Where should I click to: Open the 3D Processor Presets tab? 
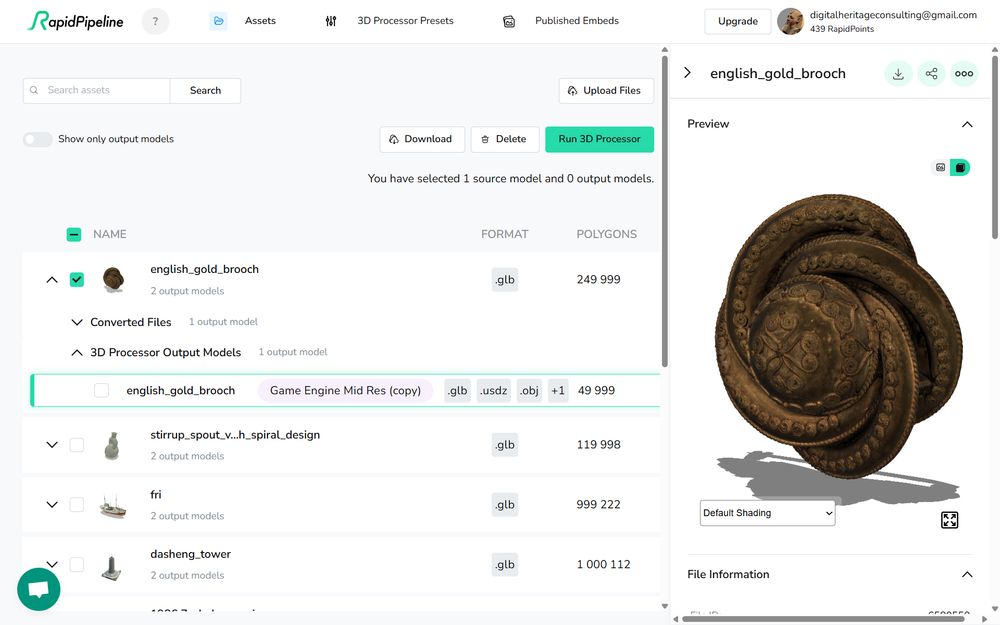(x=406, y=21)
